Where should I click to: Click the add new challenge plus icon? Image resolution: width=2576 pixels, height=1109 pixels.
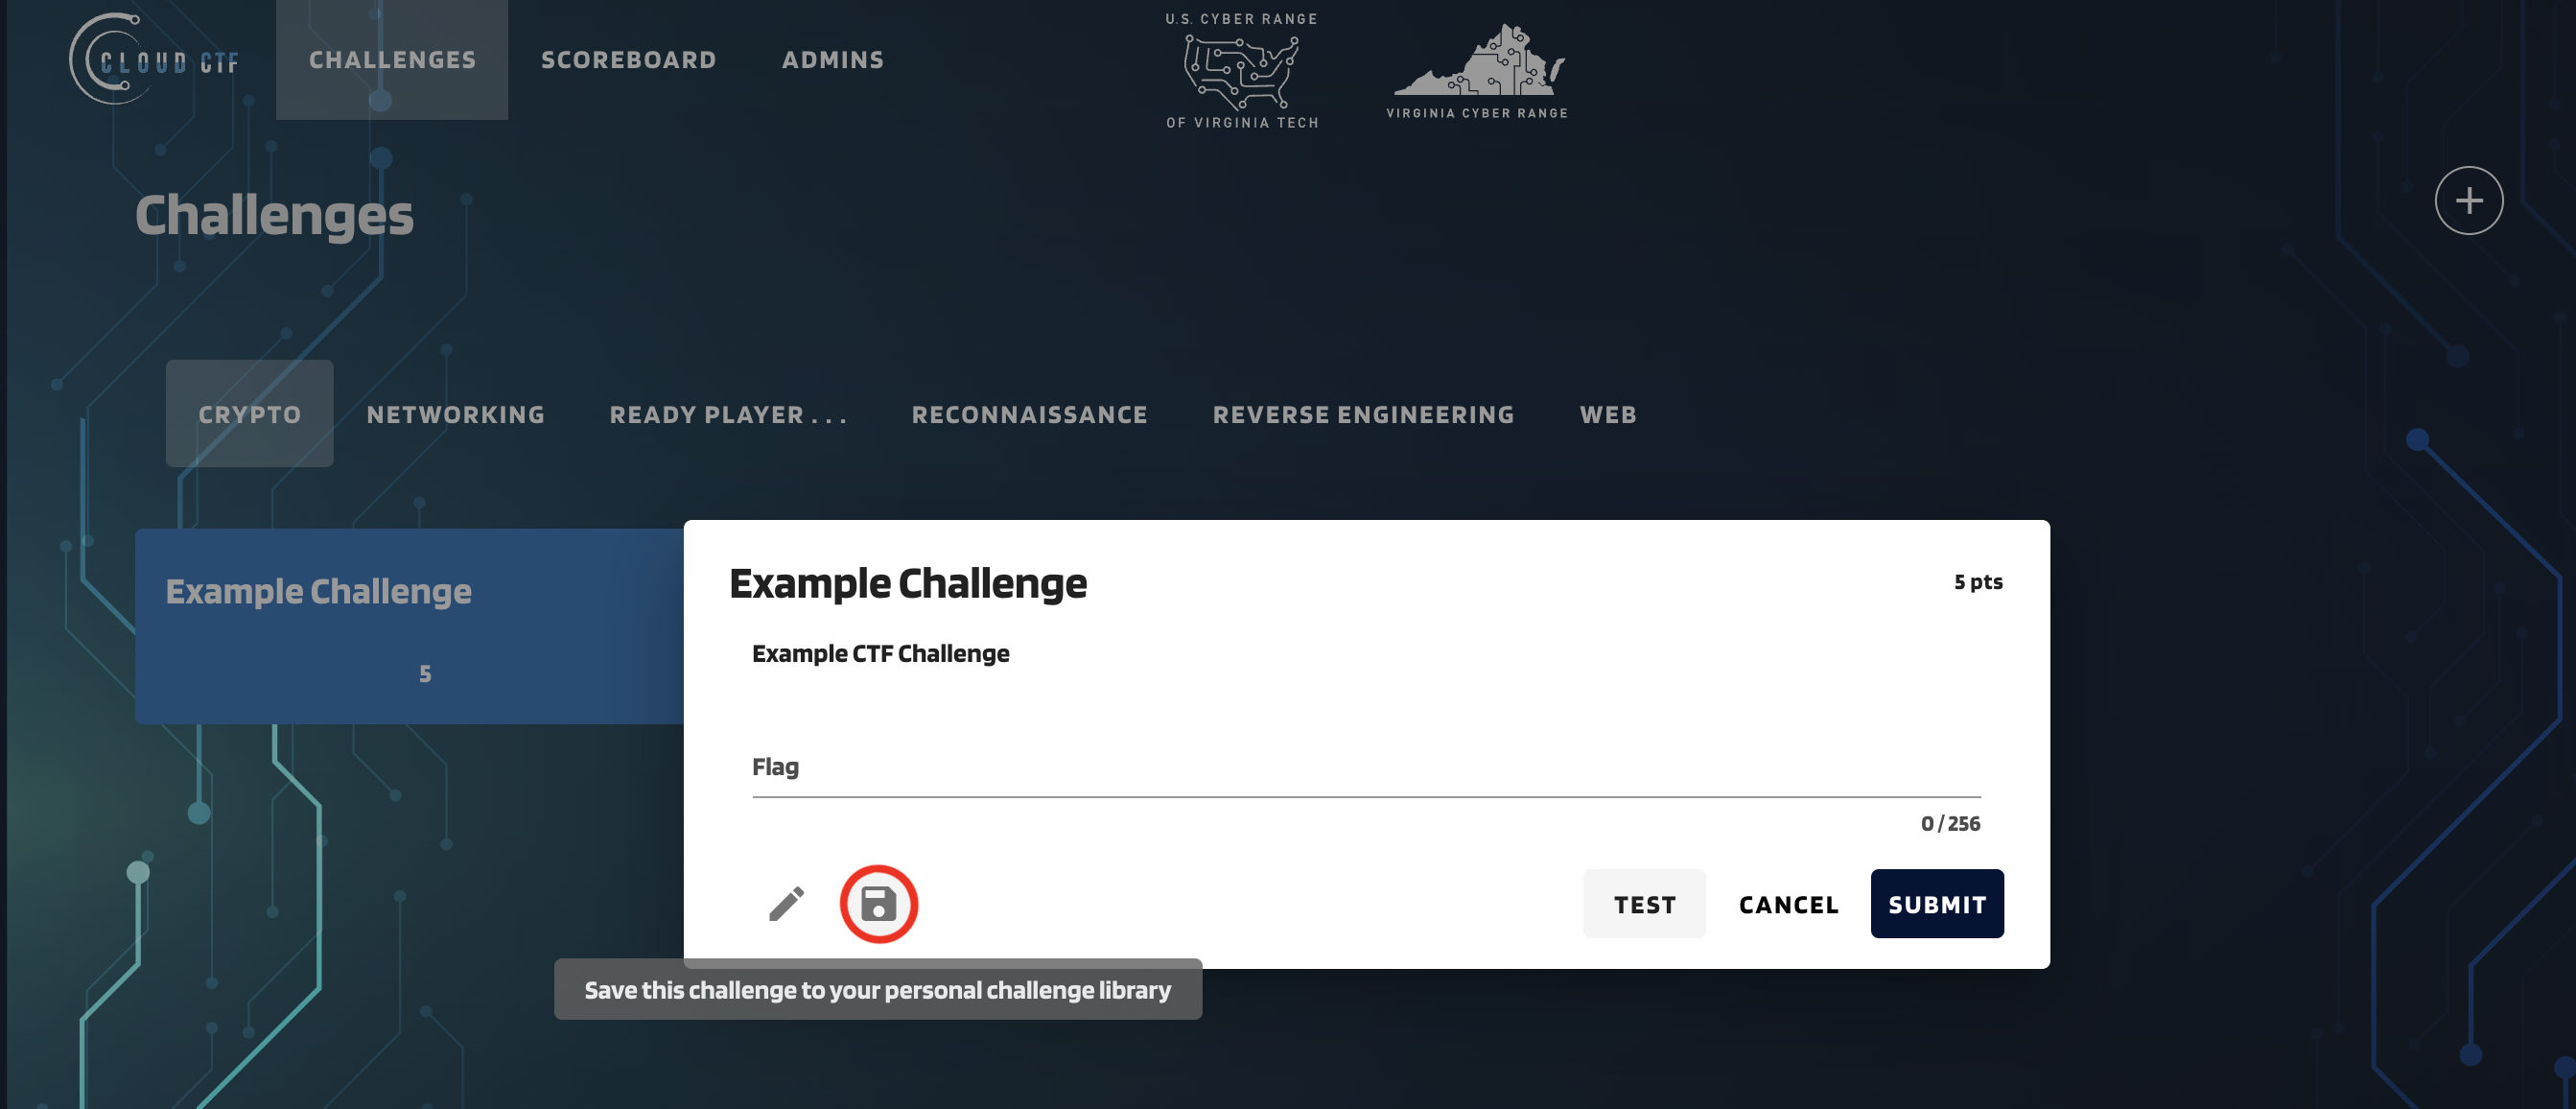(2468, 199)
